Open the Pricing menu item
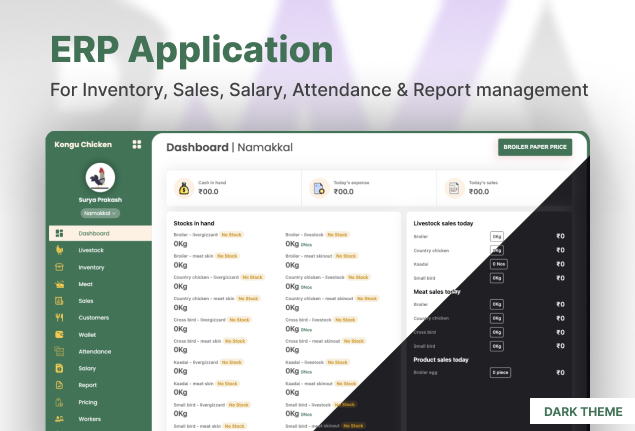The image size is (635, 431). (x=88, y=402)
